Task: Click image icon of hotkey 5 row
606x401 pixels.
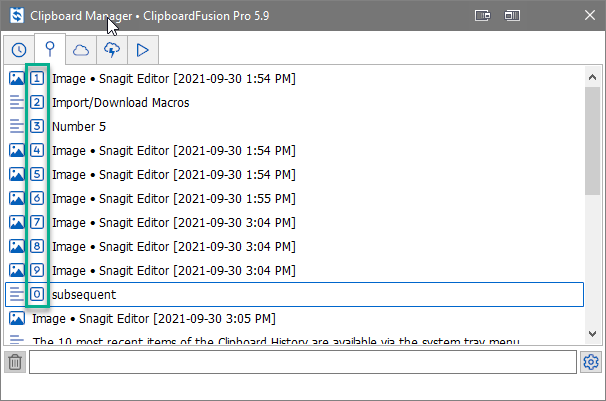Action: click(x=17, y=174)
